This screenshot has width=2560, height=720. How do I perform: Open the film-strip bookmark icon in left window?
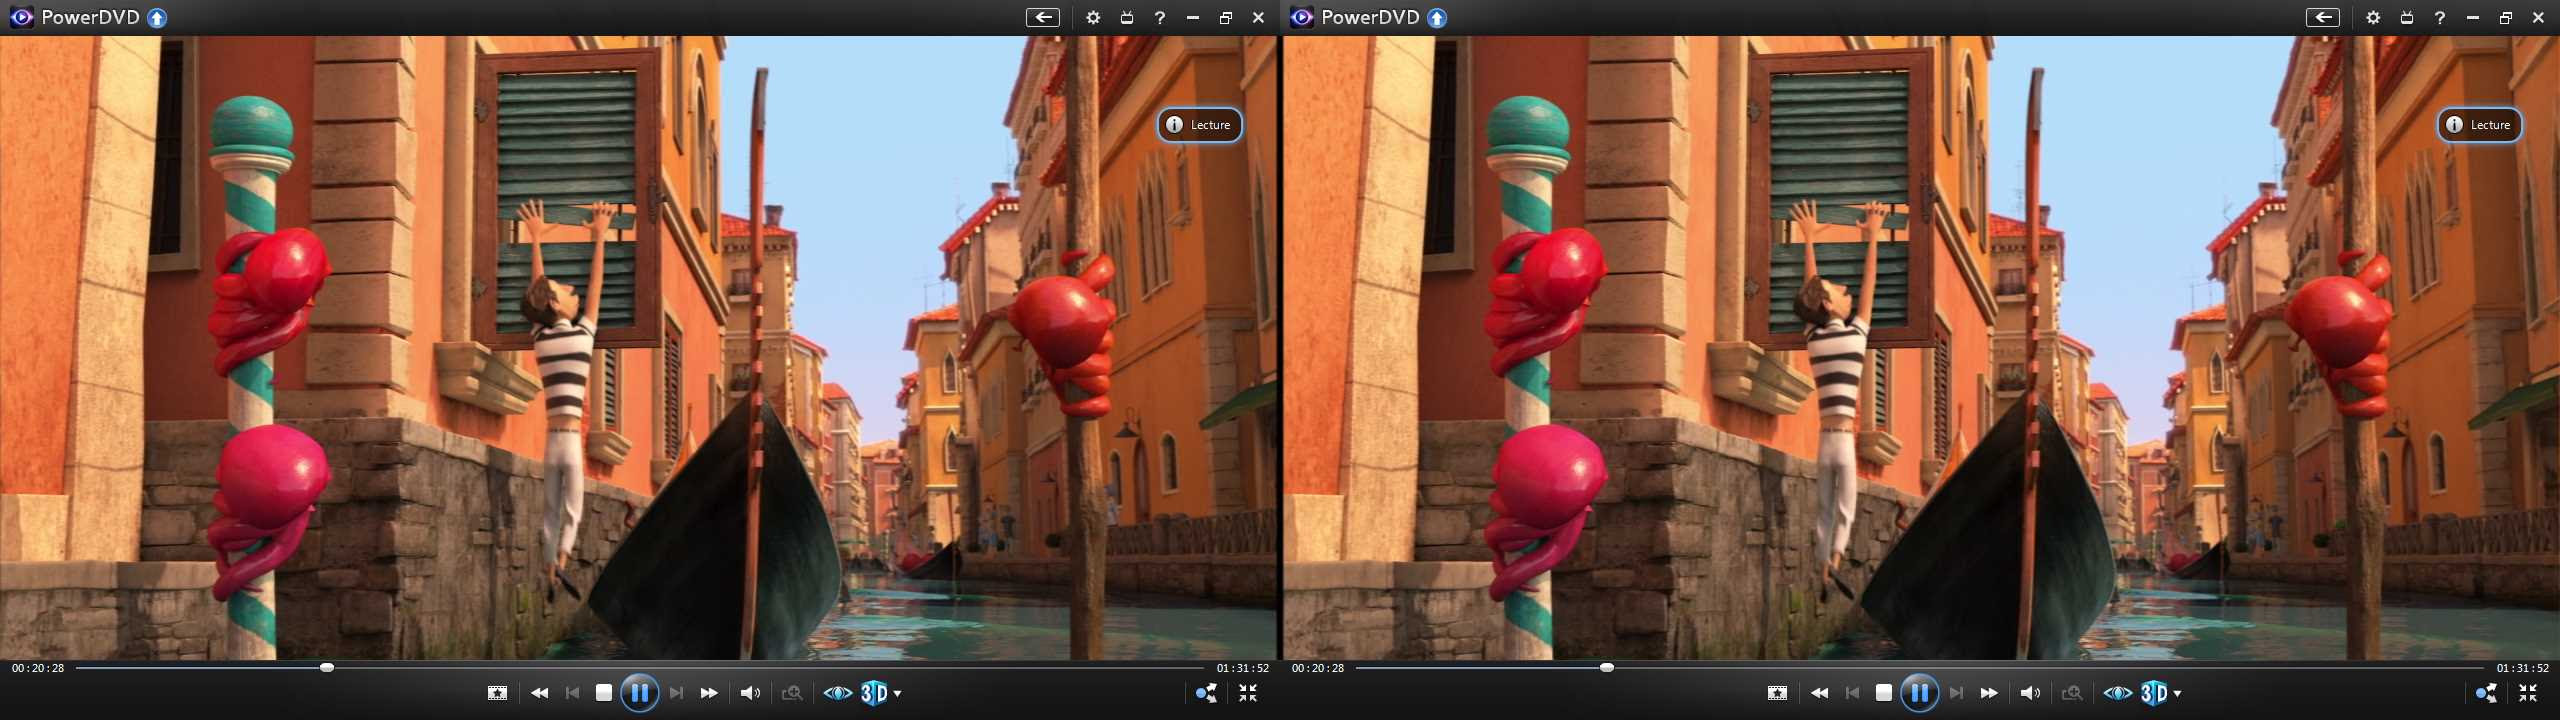coord(497,692)
